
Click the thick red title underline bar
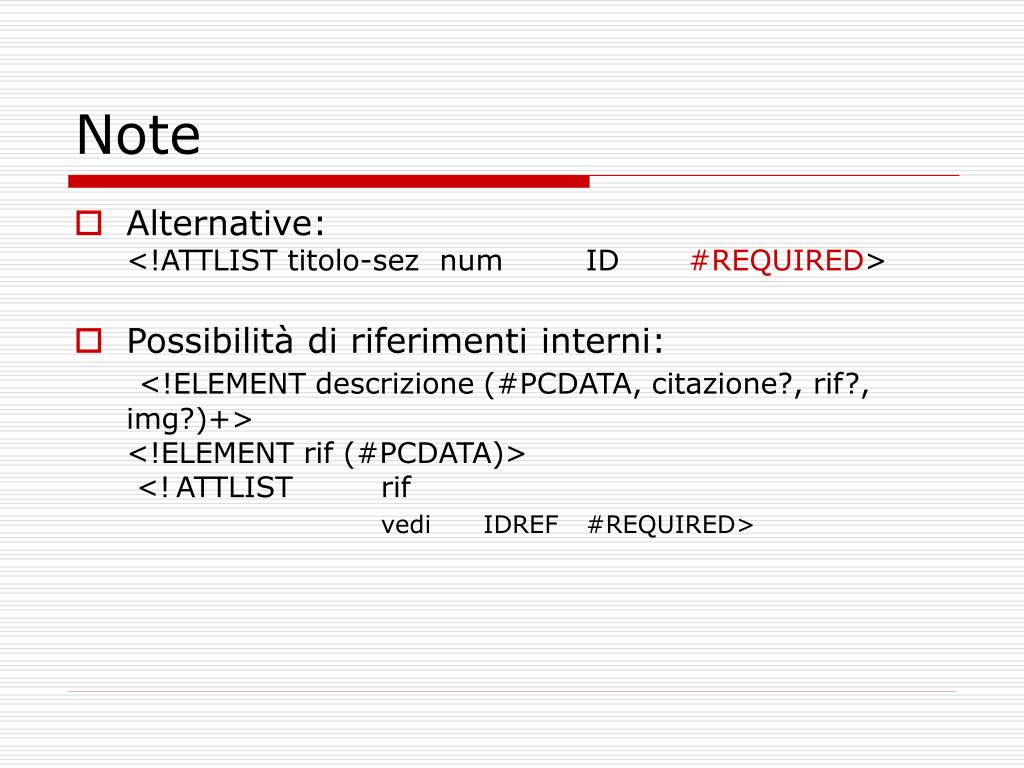point(328,182)
